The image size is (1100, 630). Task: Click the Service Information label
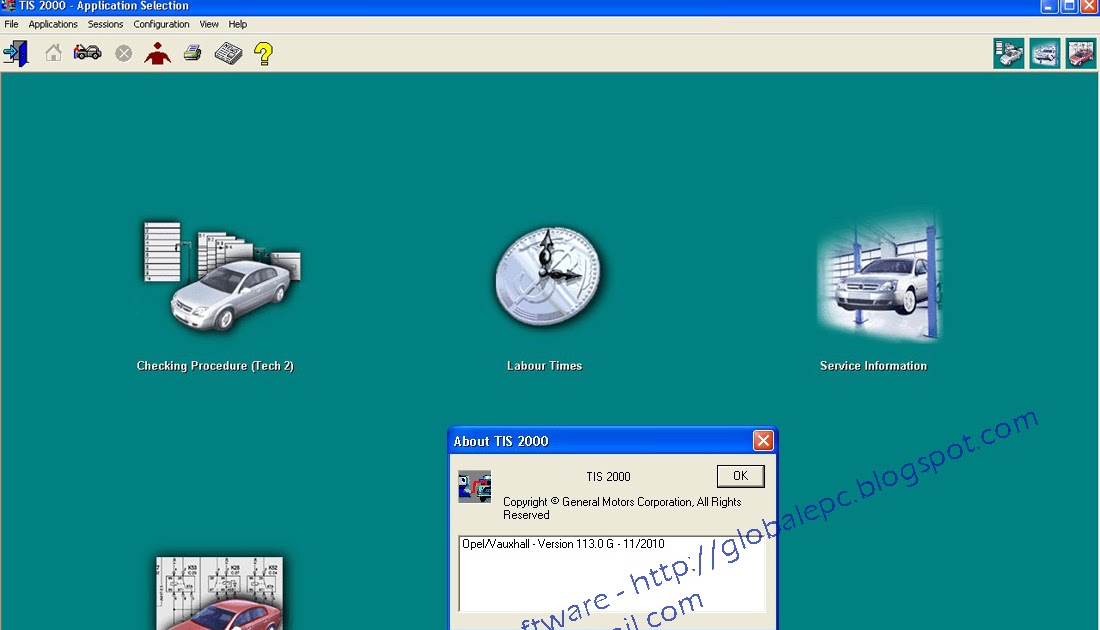point(873,366)
